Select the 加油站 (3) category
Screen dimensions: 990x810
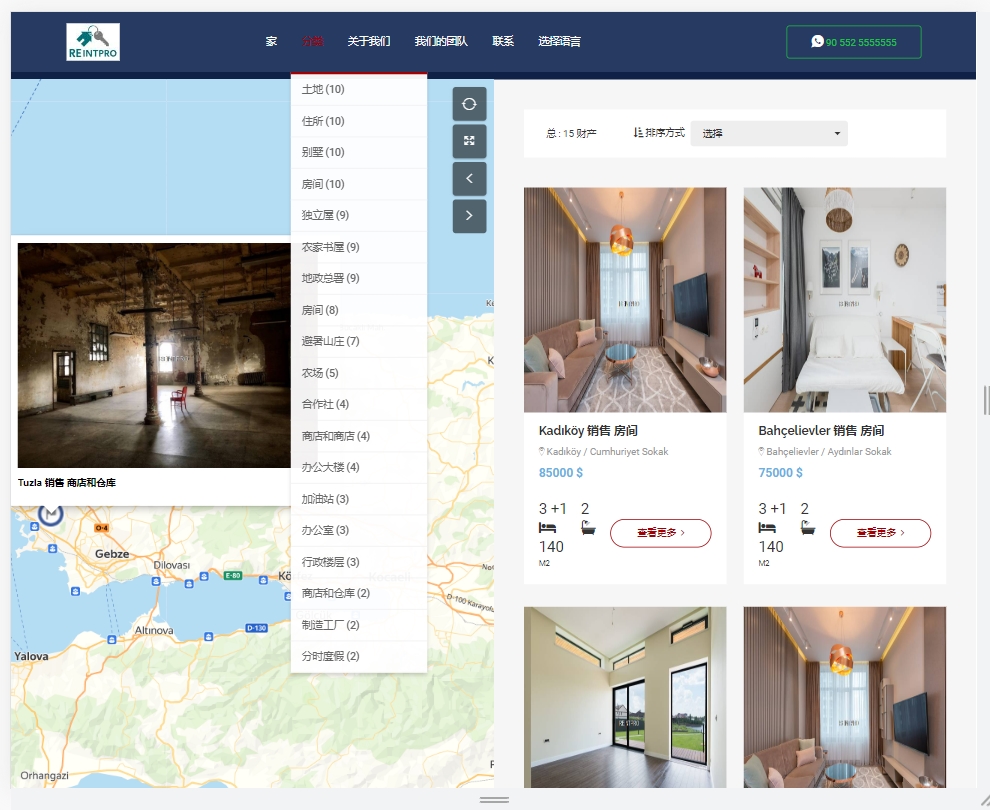click(359, 499)
